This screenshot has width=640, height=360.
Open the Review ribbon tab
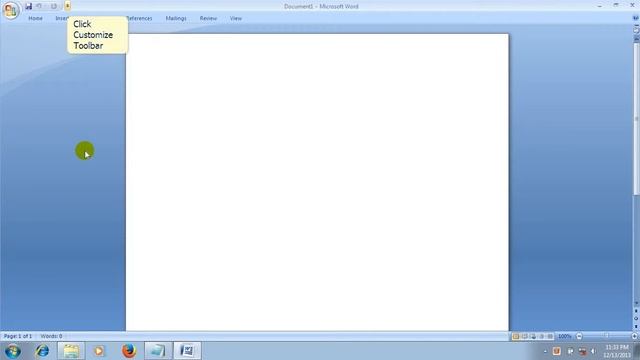tap(208, 18)
